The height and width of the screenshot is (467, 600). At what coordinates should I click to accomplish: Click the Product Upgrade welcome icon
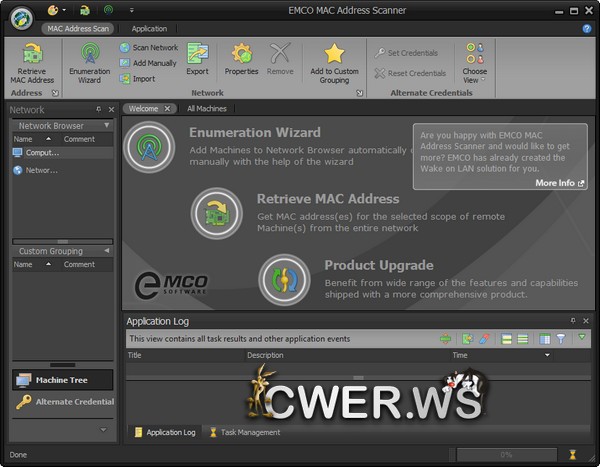[284, 279]
